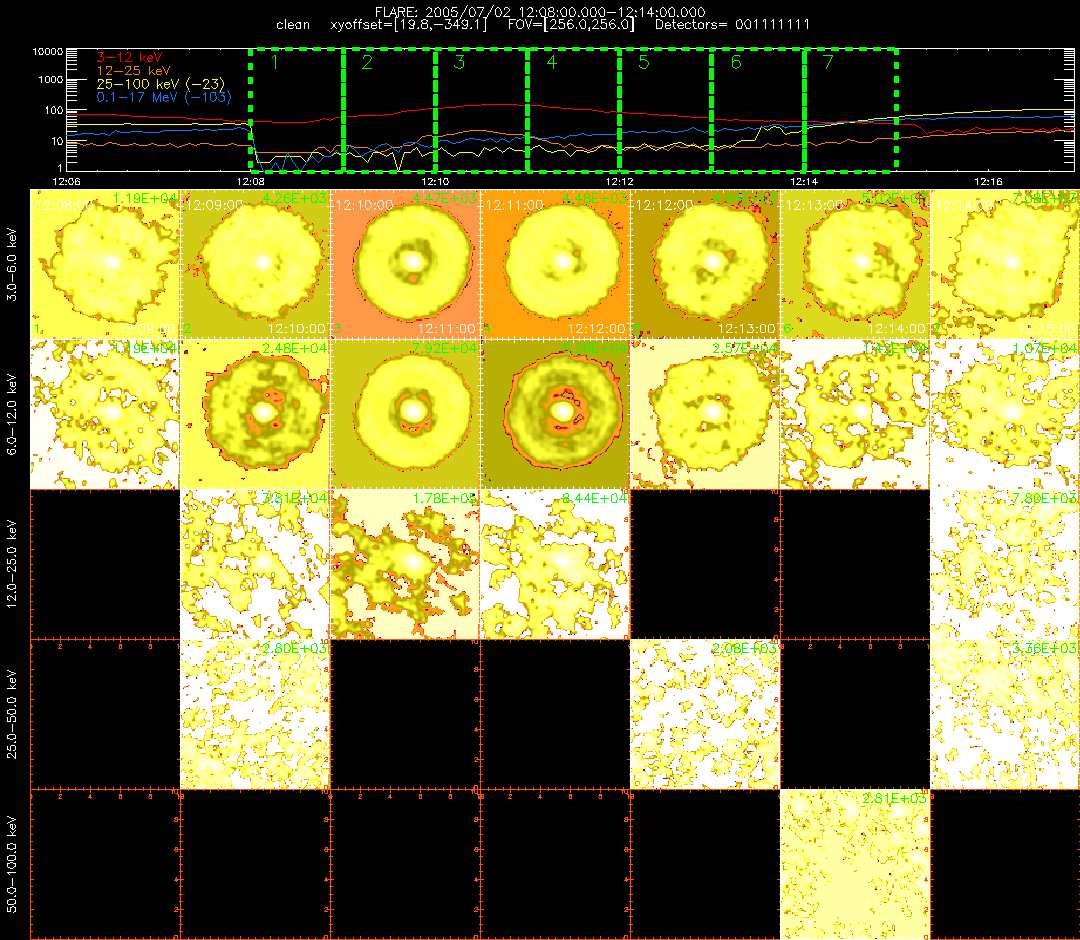This screenshot has width=1080, height=940.
Task: Open the 6-12 keV image labeled 2.57E+04
Action: point(705,414)
